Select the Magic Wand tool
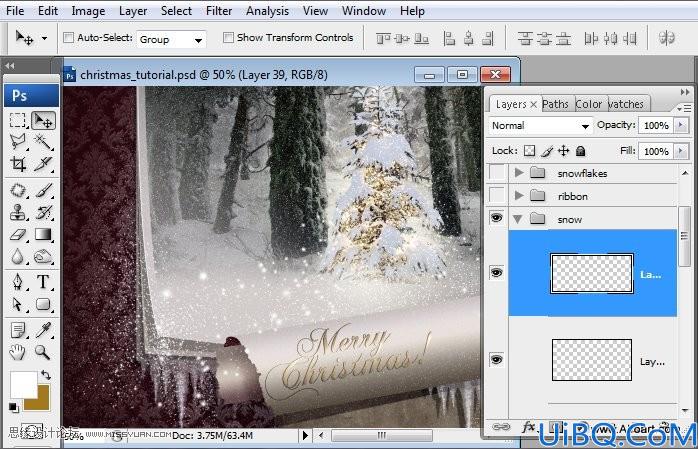Viewport: 698px width, 449px height. (43, 142)
